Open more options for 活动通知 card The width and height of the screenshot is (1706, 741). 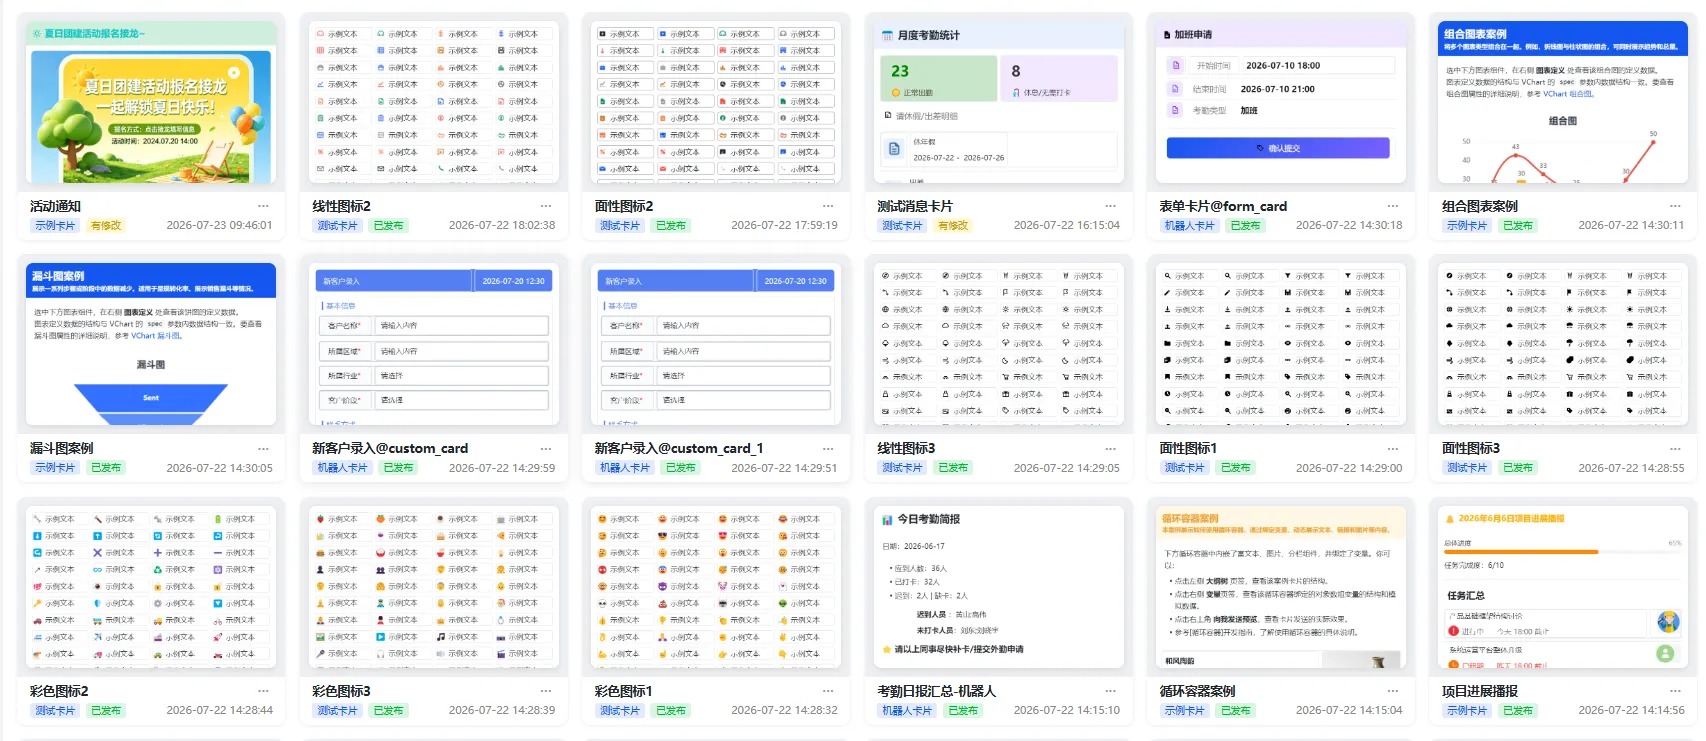pos(264,206)
